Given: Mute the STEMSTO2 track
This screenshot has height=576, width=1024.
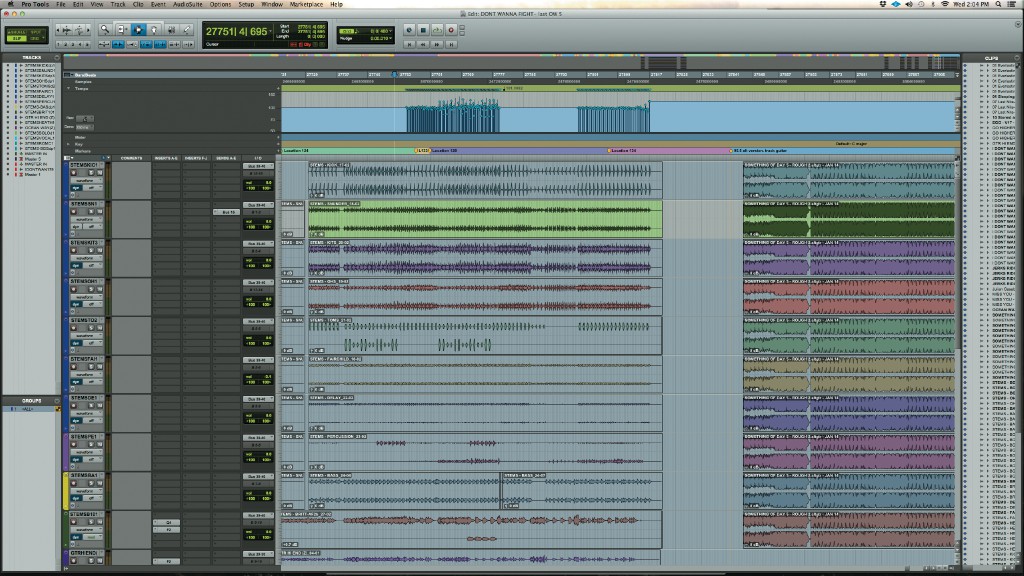Looking at the screenshot, I should pyautogui.click(x=99, y=328).
